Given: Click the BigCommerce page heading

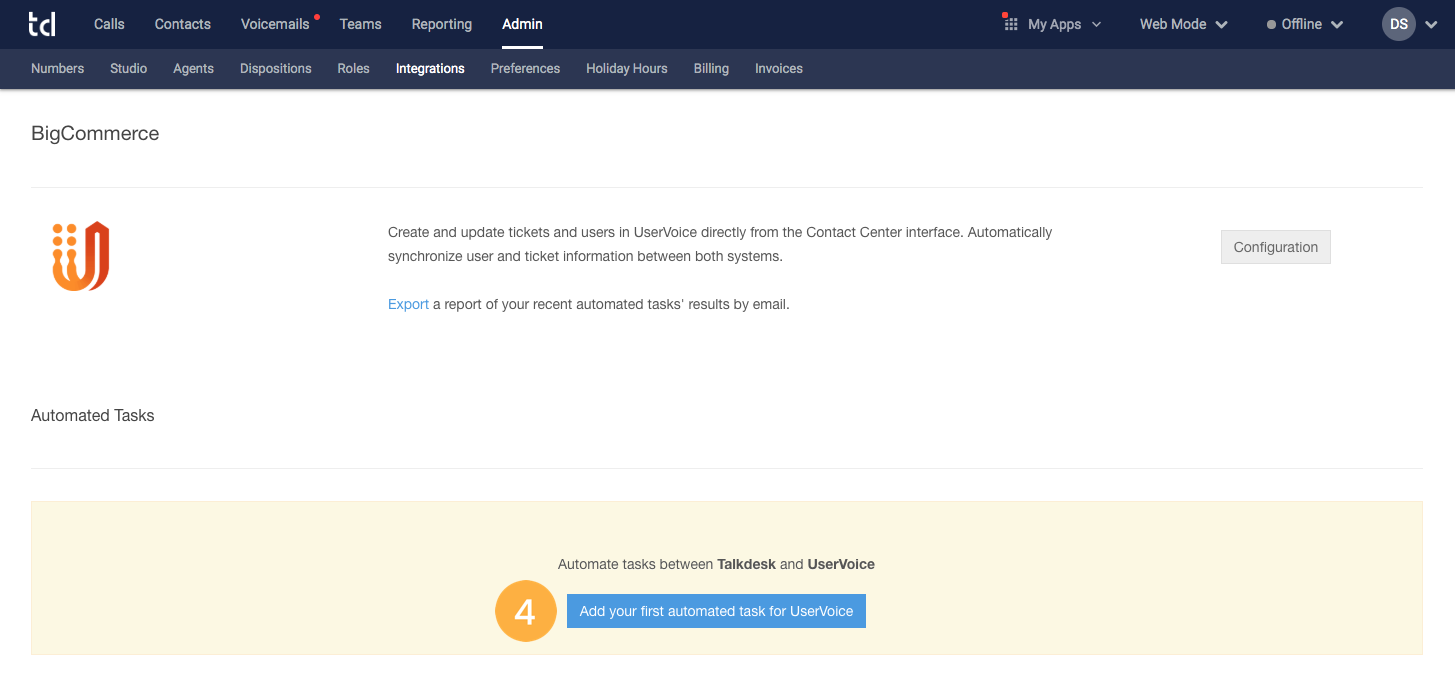Looking at the screenshot, I should click(x=95, y=133).
